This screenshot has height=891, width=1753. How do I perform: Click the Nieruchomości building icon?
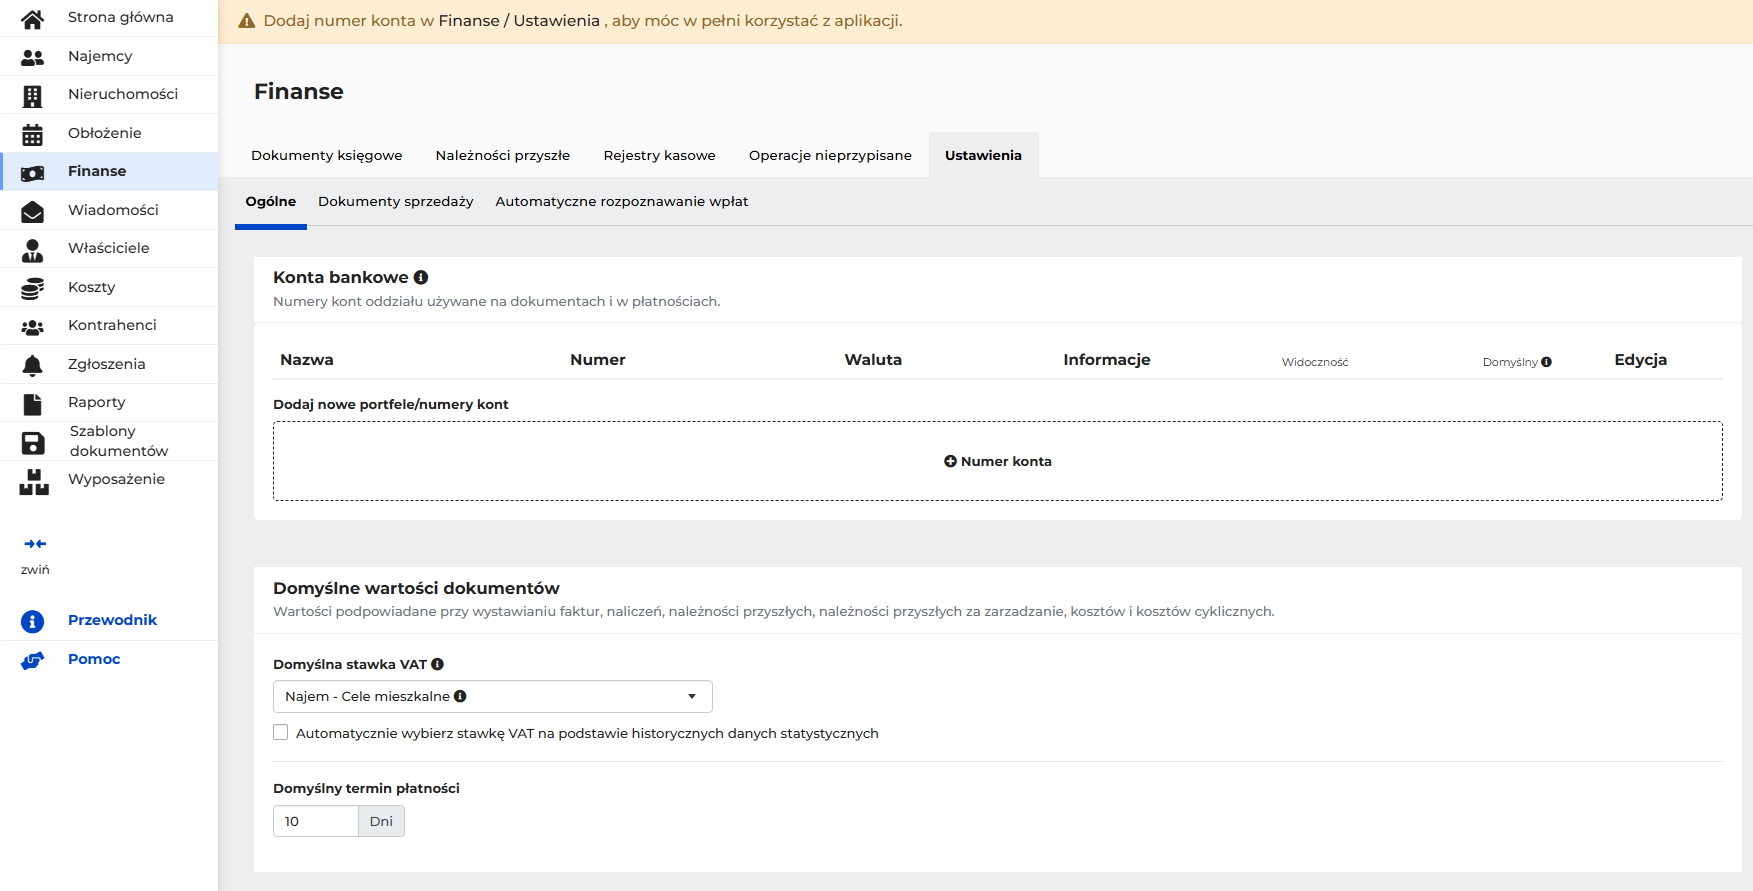pos(32,96)
